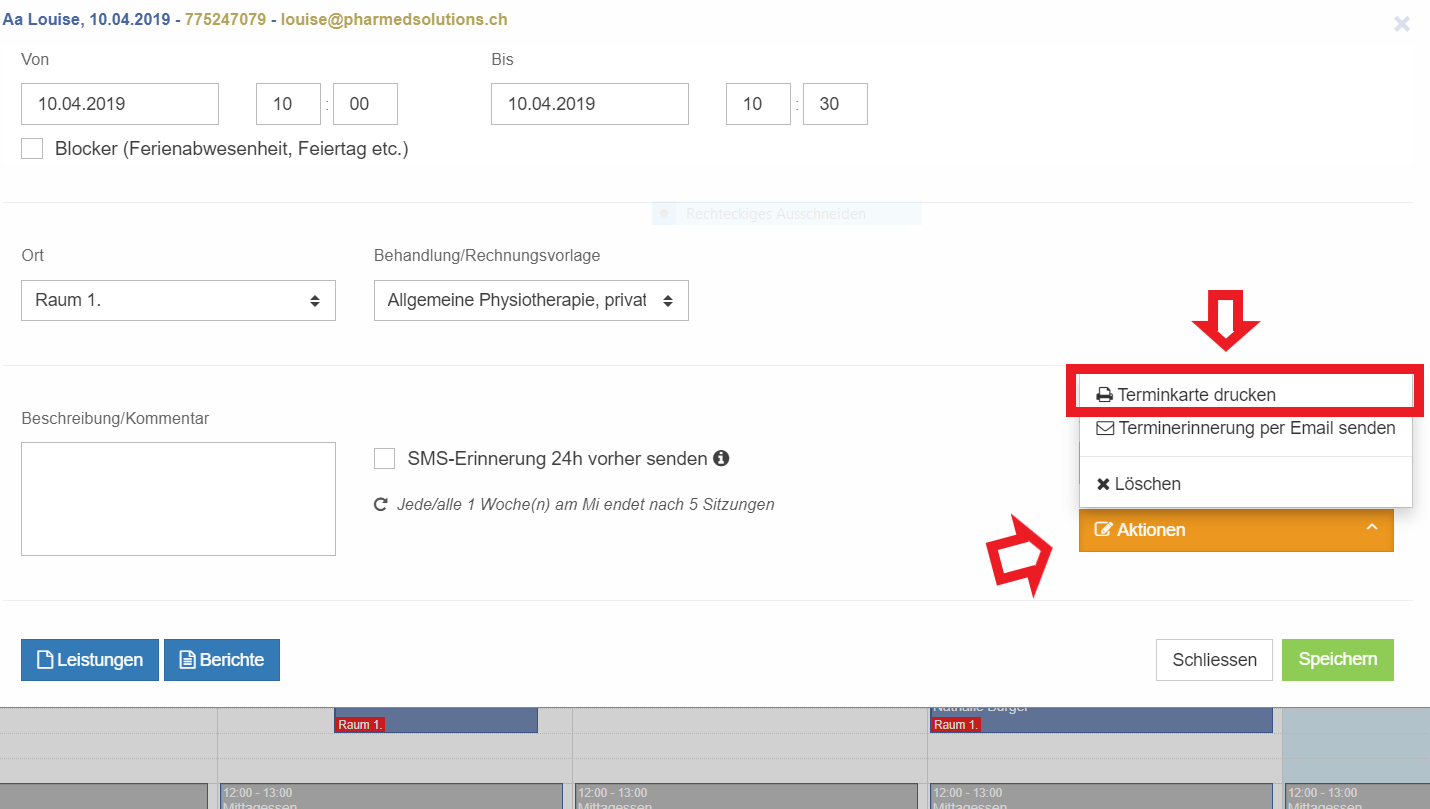
Task: Click the Von minute field showing 00
Action: coord(365,104)
